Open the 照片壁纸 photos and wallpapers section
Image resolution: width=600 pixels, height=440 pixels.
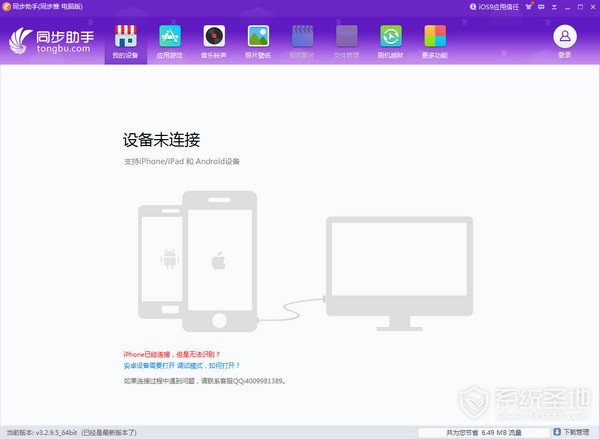[258, 42]
